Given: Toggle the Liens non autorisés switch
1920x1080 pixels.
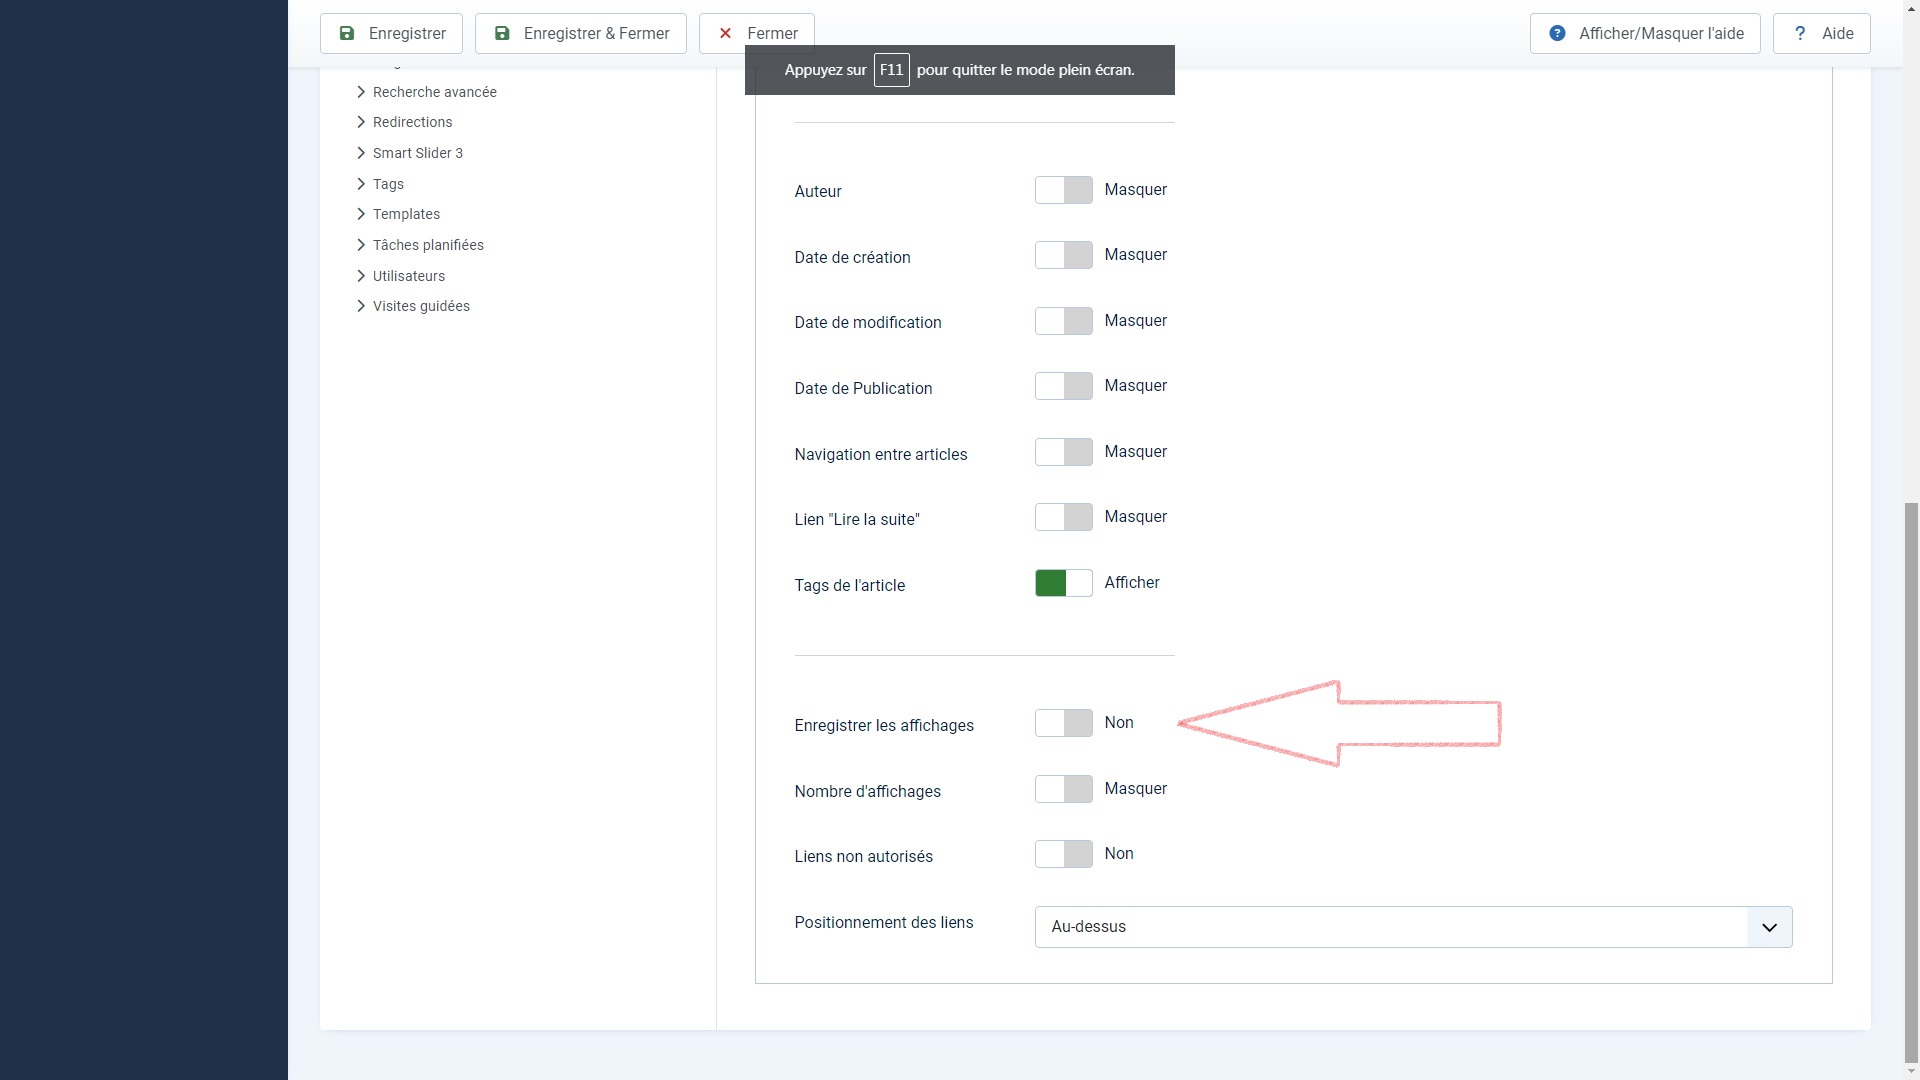Looking at the screenshot, I should click(x=1063, y=854).
